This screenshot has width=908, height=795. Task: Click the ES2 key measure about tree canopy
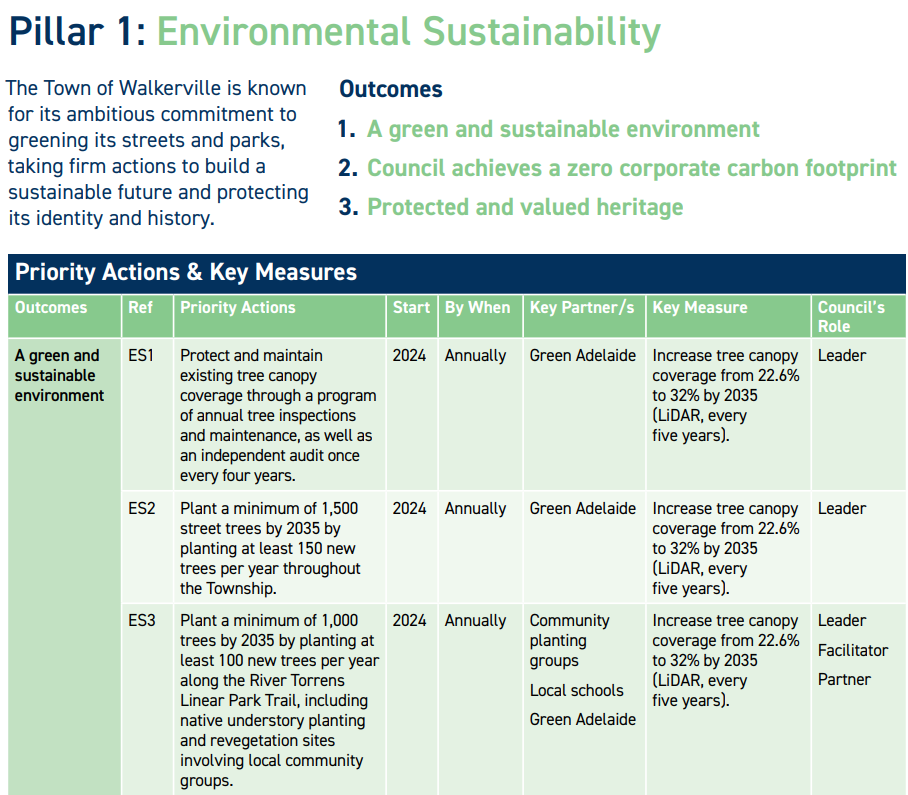point(726,548)
